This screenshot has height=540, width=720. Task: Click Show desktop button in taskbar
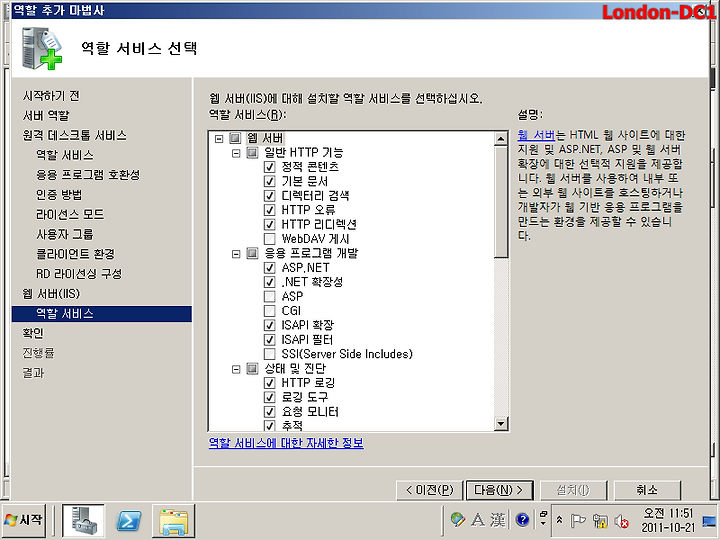tap(709, 521)
